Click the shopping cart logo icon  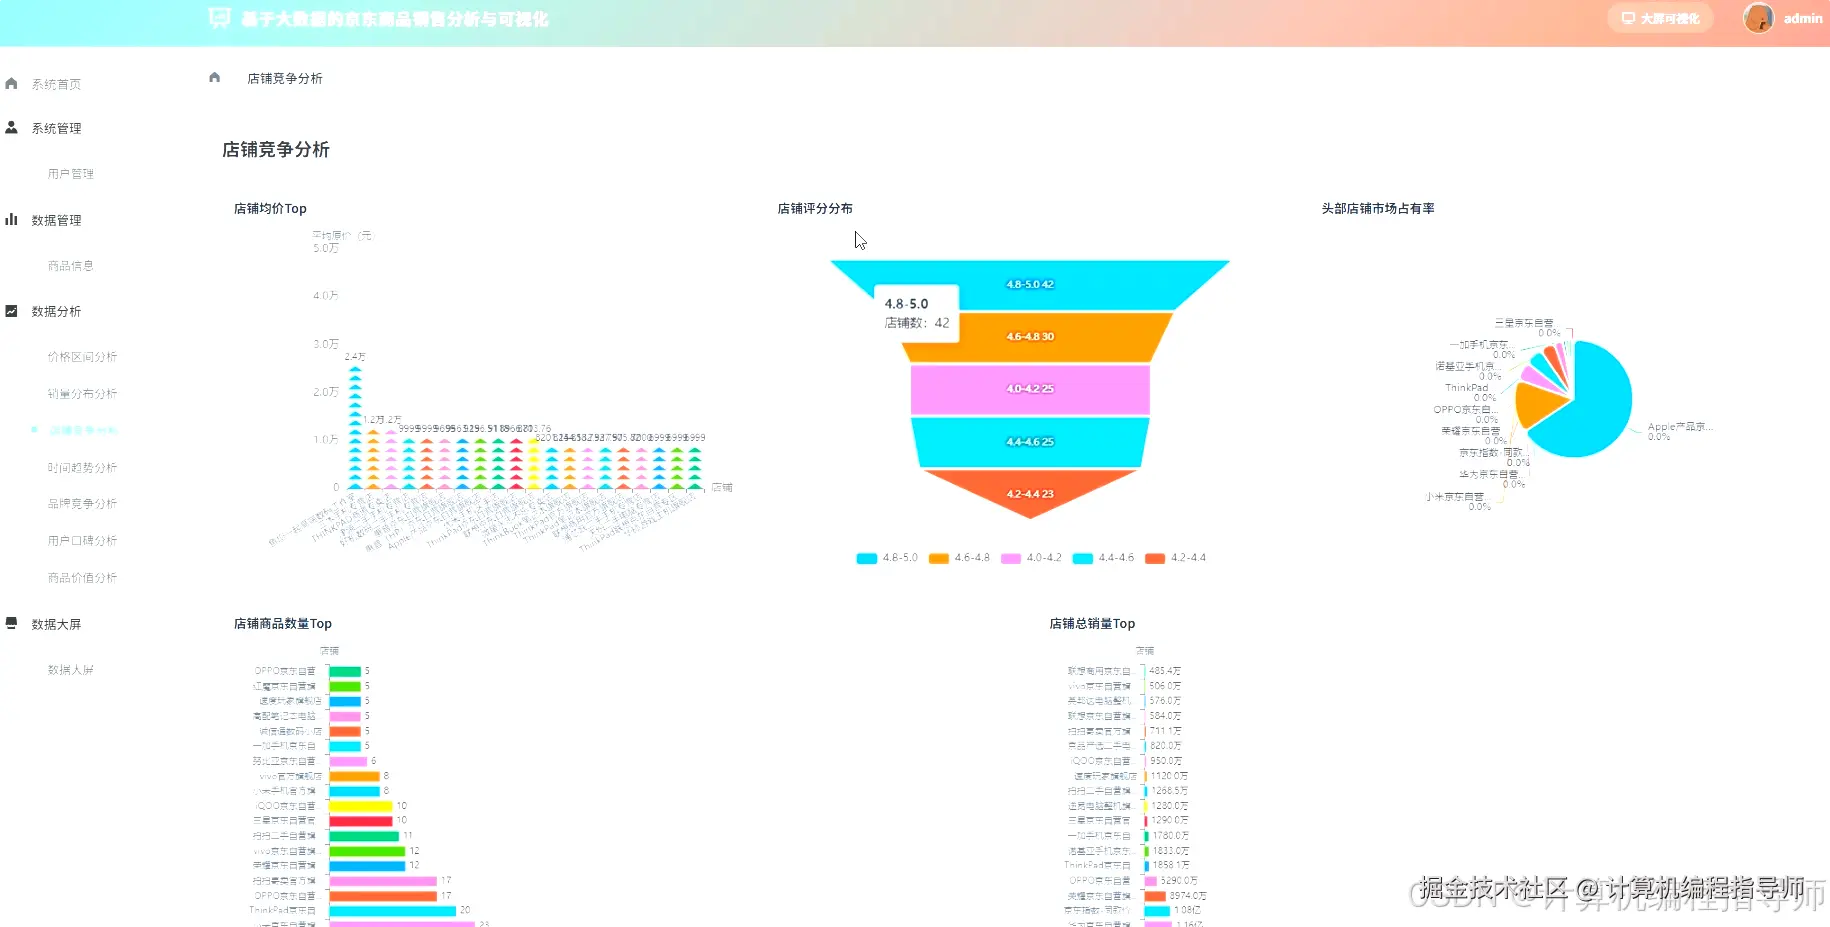pyautogui.click(x=219, y=18)
